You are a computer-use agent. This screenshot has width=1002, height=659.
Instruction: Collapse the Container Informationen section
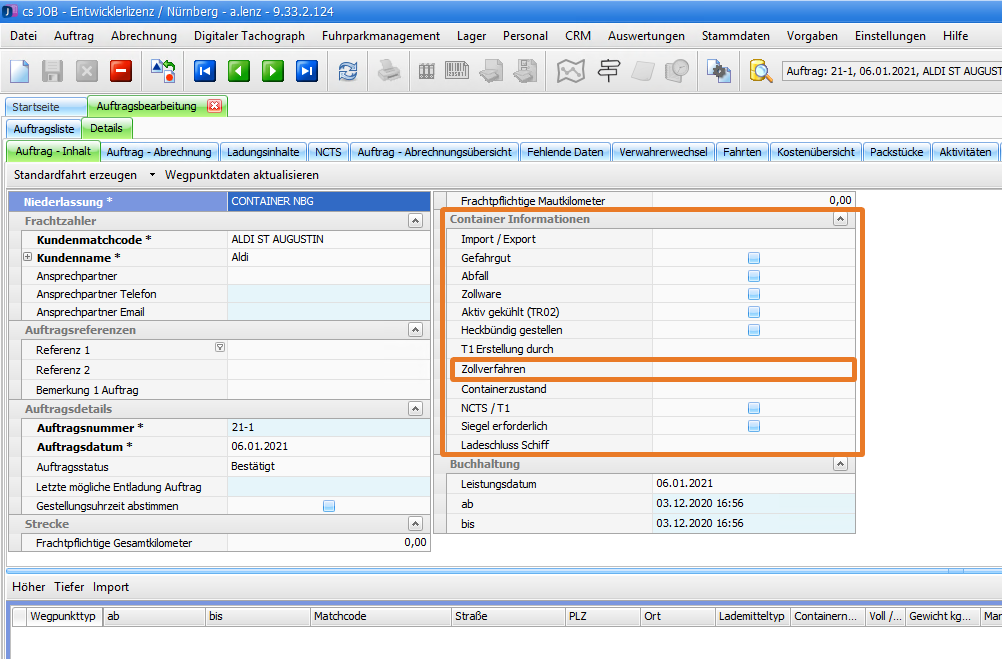tap(840, 219)
